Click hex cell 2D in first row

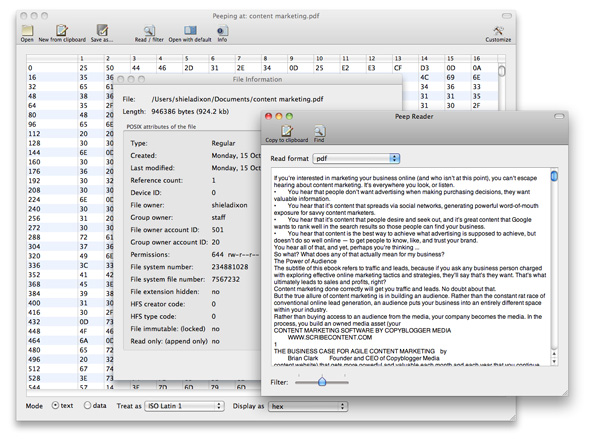[x=189, y=68]
